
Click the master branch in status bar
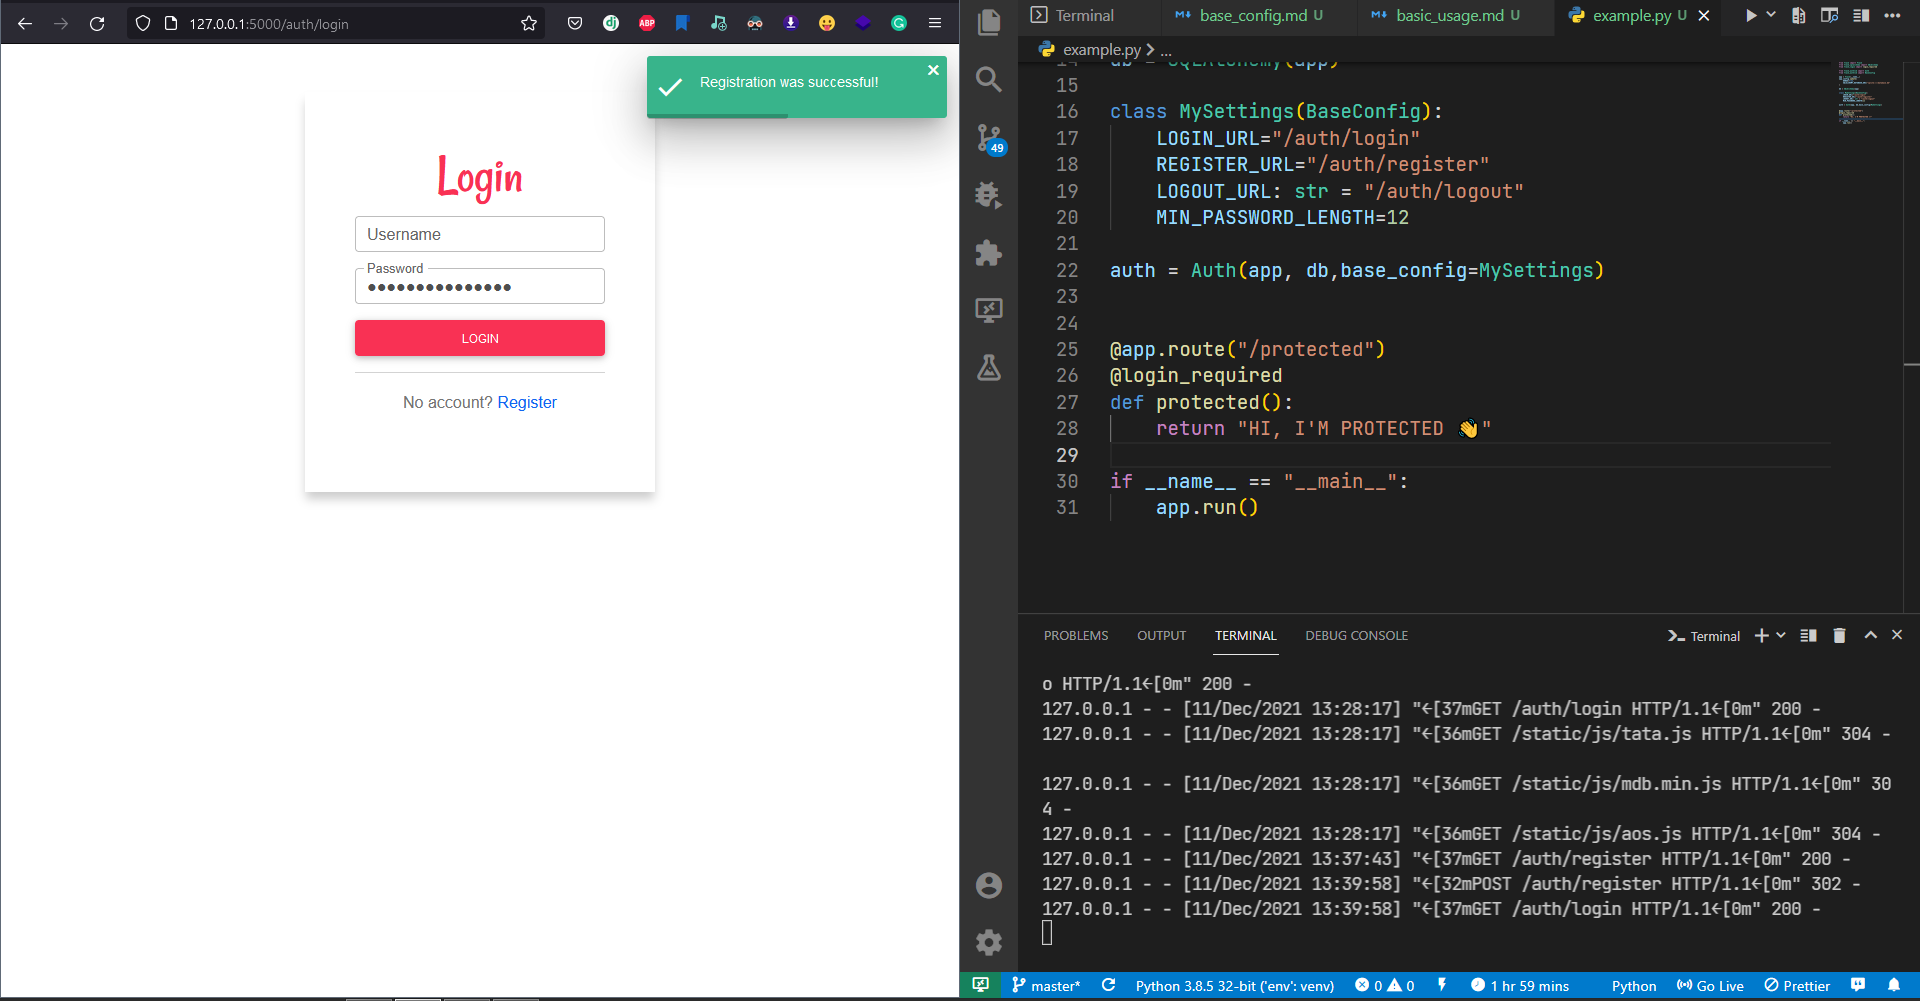point(1046,986)
